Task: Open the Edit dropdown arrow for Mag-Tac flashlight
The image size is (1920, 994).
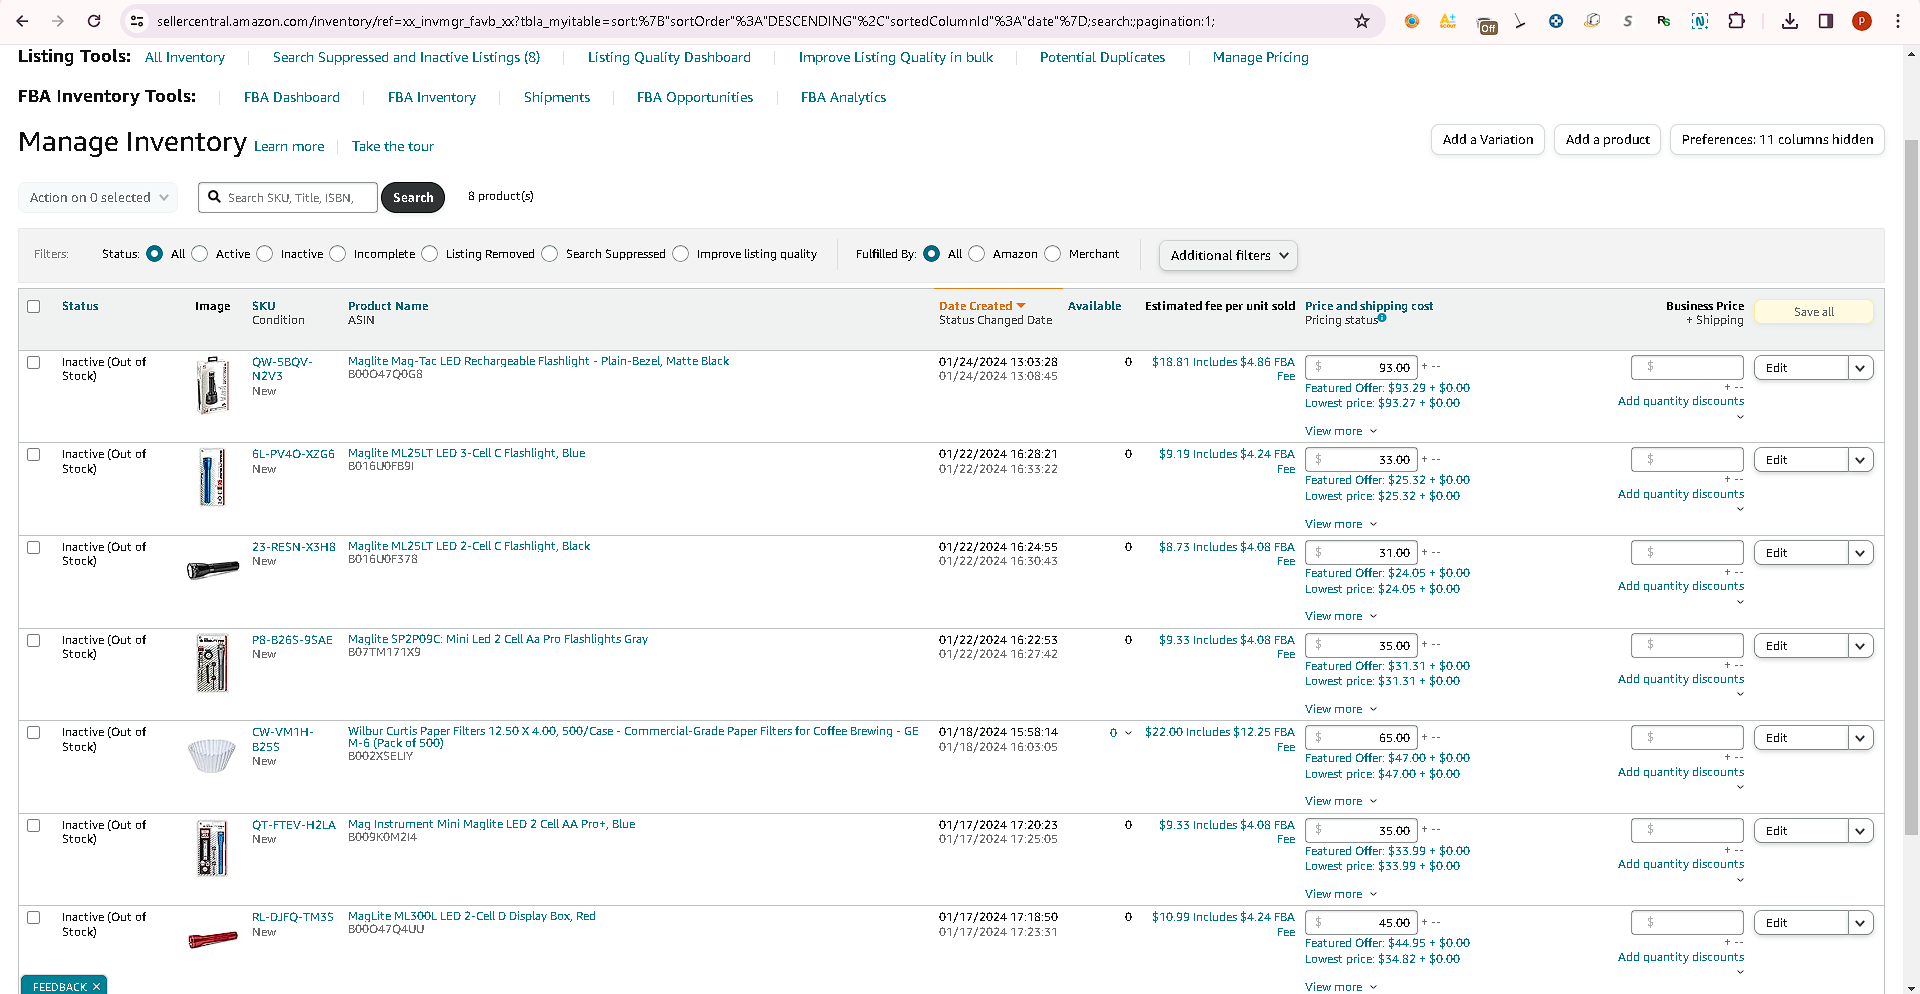Action: (x=1860, y=368)
